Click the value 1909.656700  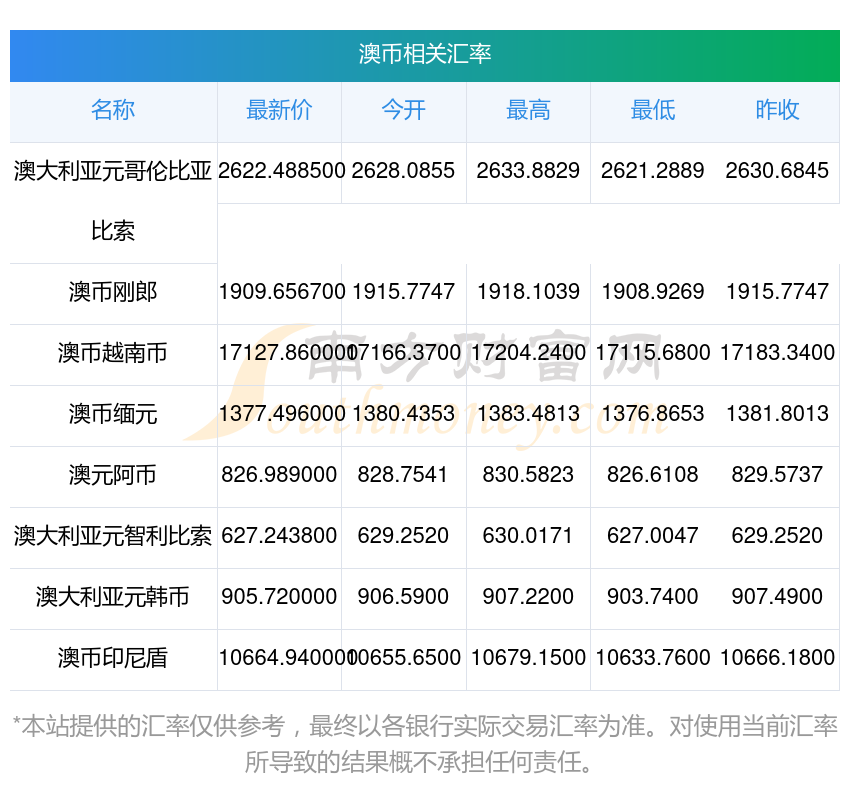tap(282, 292)
